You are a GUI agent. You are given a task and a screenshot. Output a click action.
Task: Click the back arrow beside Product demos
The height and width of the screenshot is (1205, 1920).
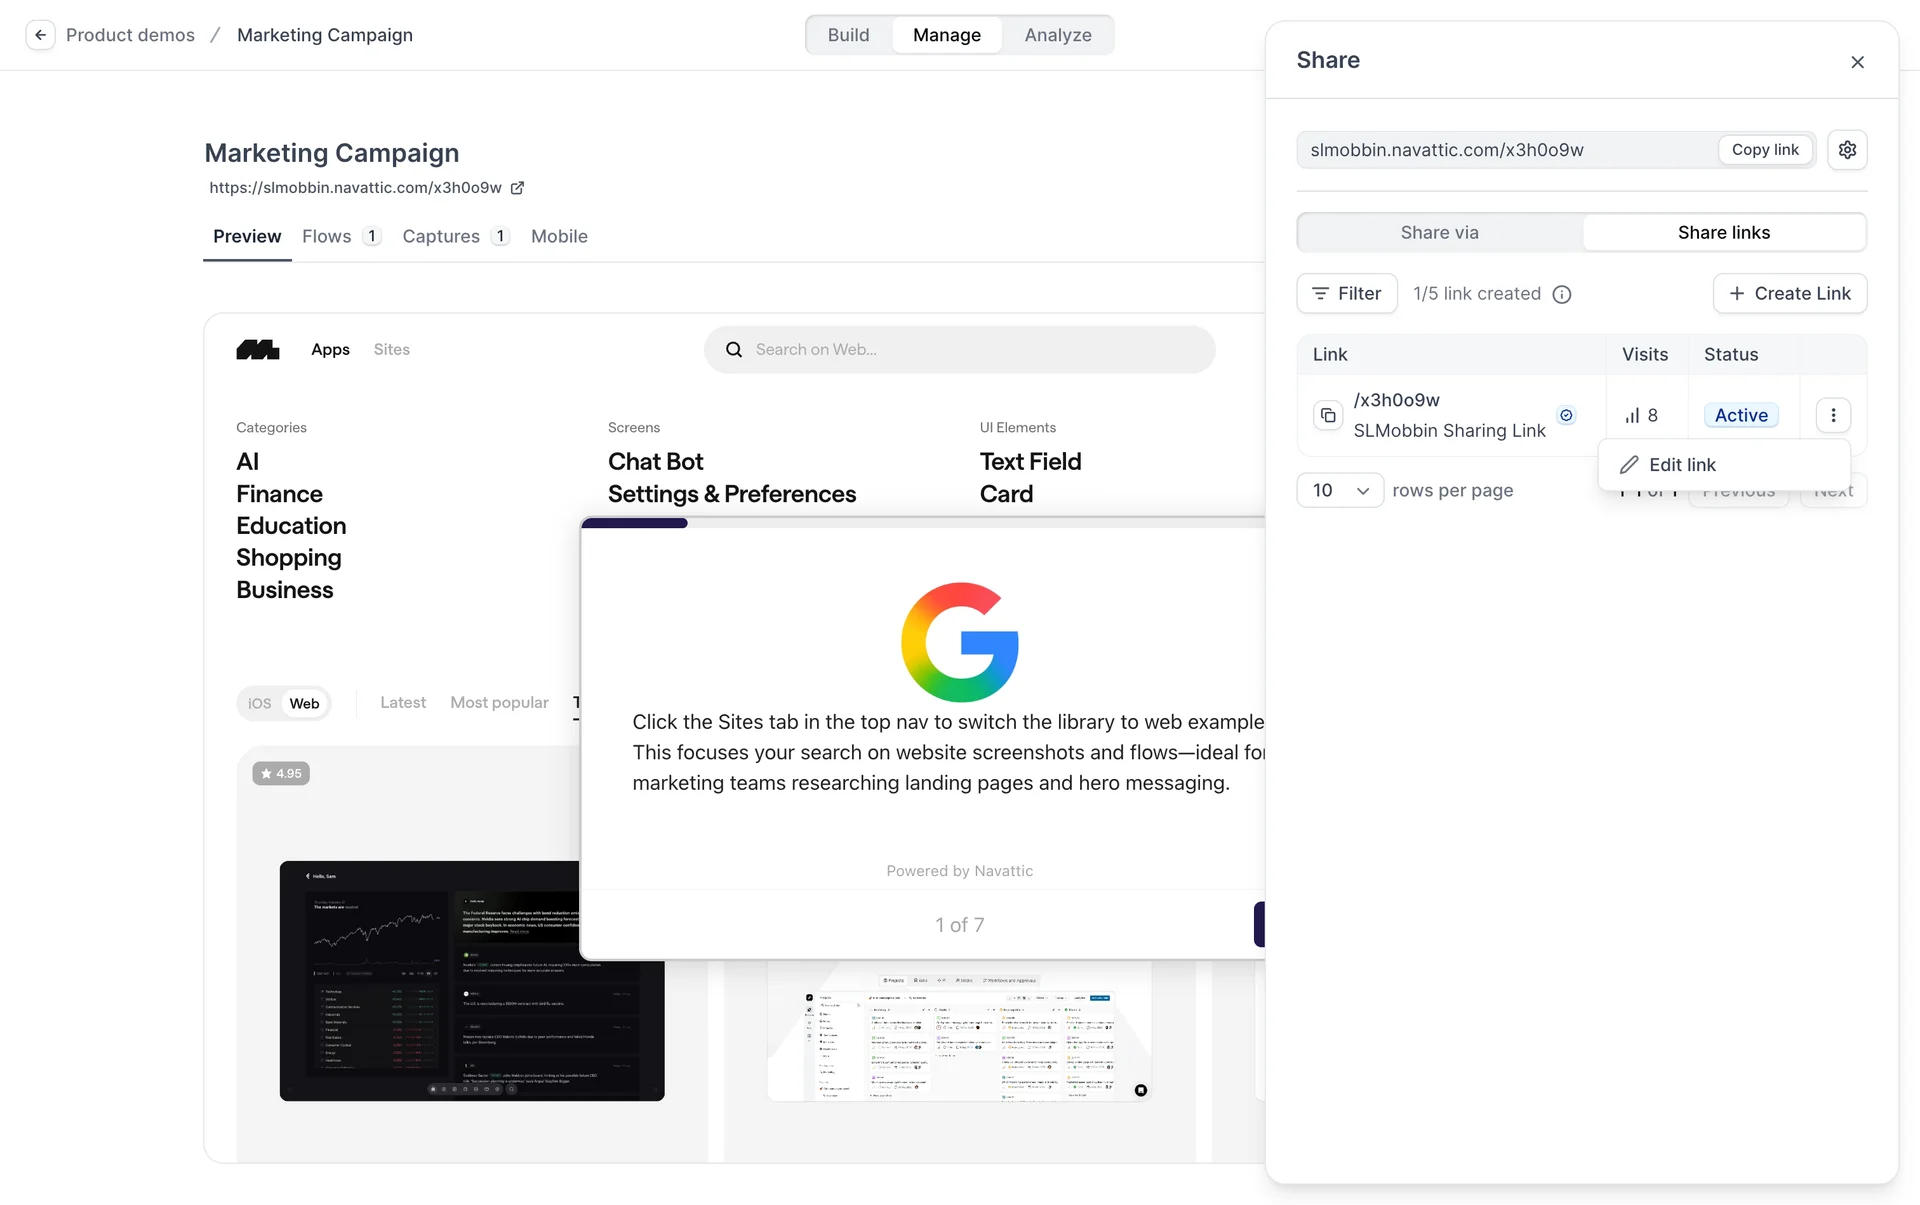40,35
